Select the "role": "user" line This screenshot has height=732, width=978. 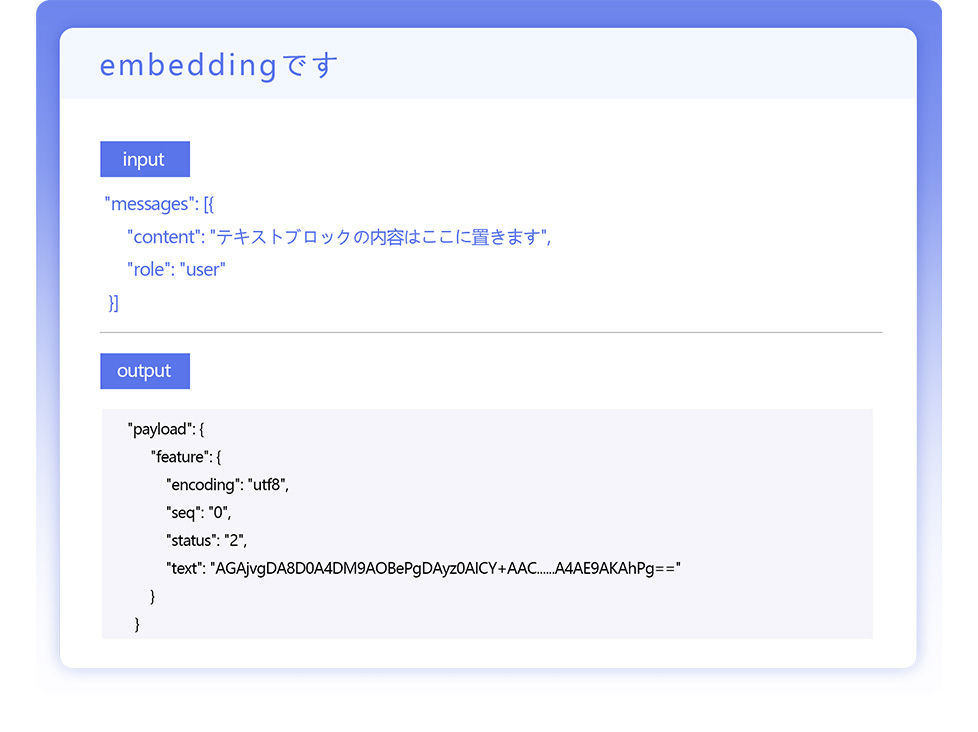point(177,269)
